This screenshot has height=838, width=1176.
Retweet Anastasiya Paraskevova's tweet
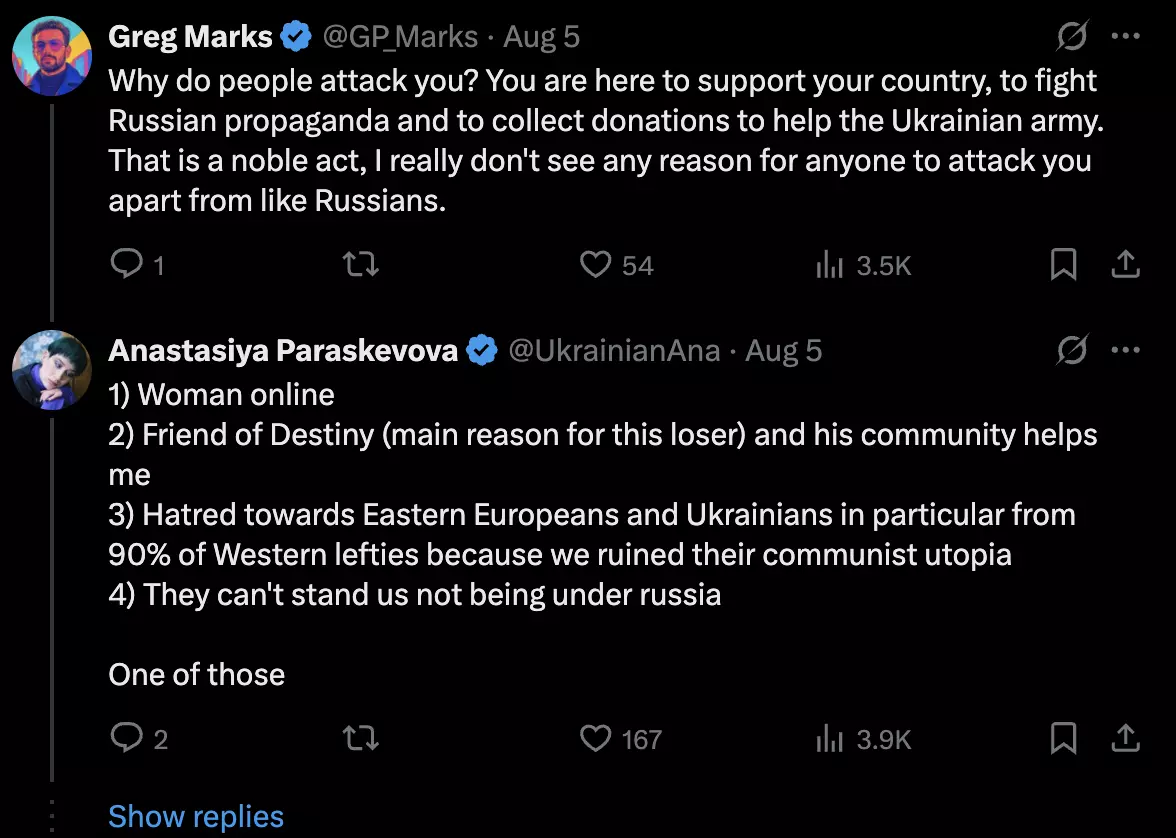(360, 739)
